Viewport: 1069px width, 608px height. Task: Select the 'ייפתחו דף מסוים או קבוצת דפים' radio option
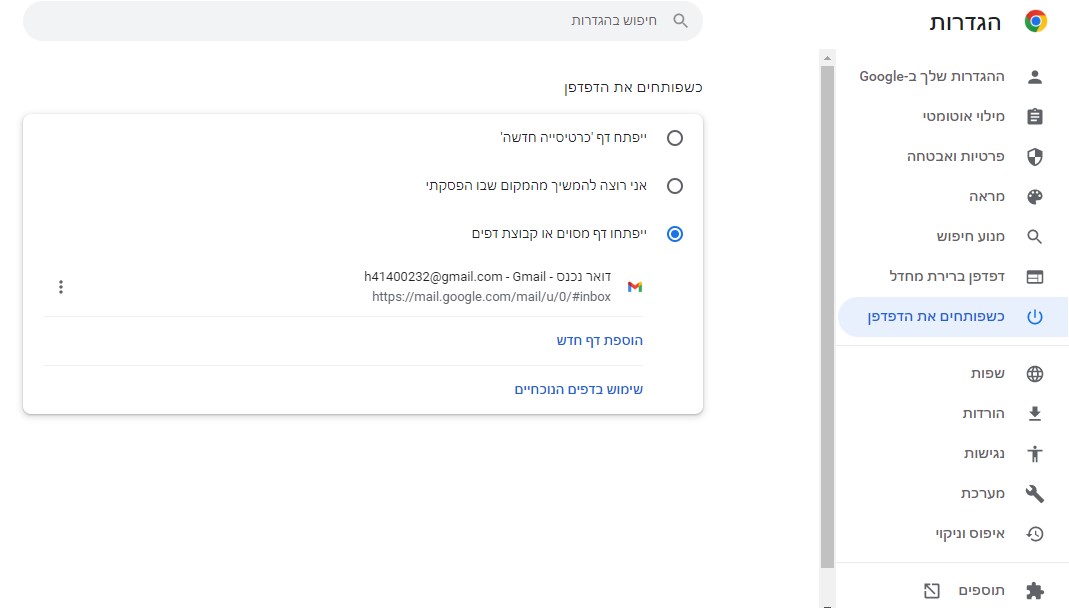click(675, 233)
